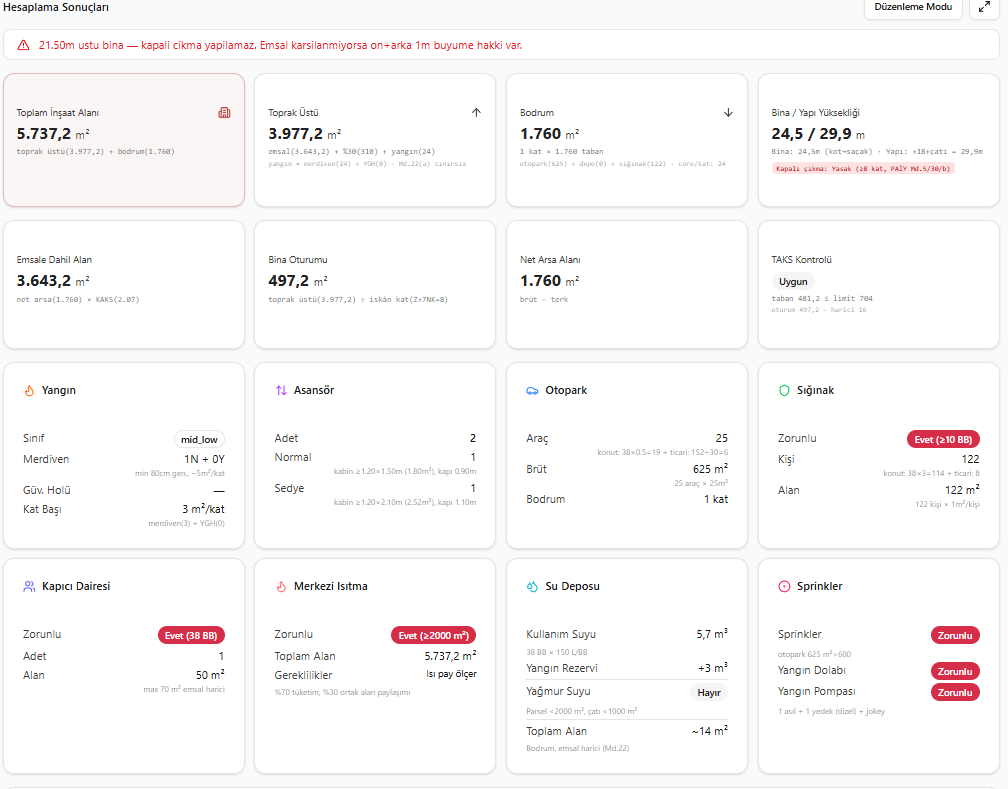Click the Net Arsa Alanı card title
1008x789 pixels.
[550, 260]
